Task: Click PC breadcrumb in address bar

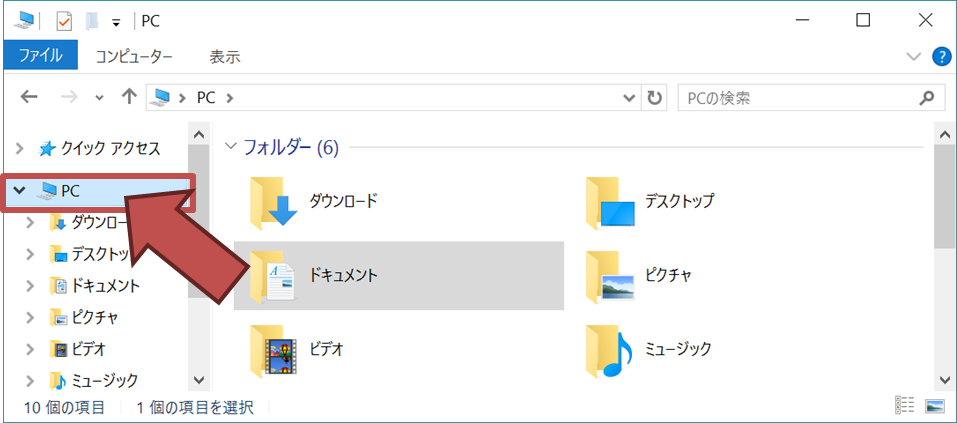Action: [206, 98]
